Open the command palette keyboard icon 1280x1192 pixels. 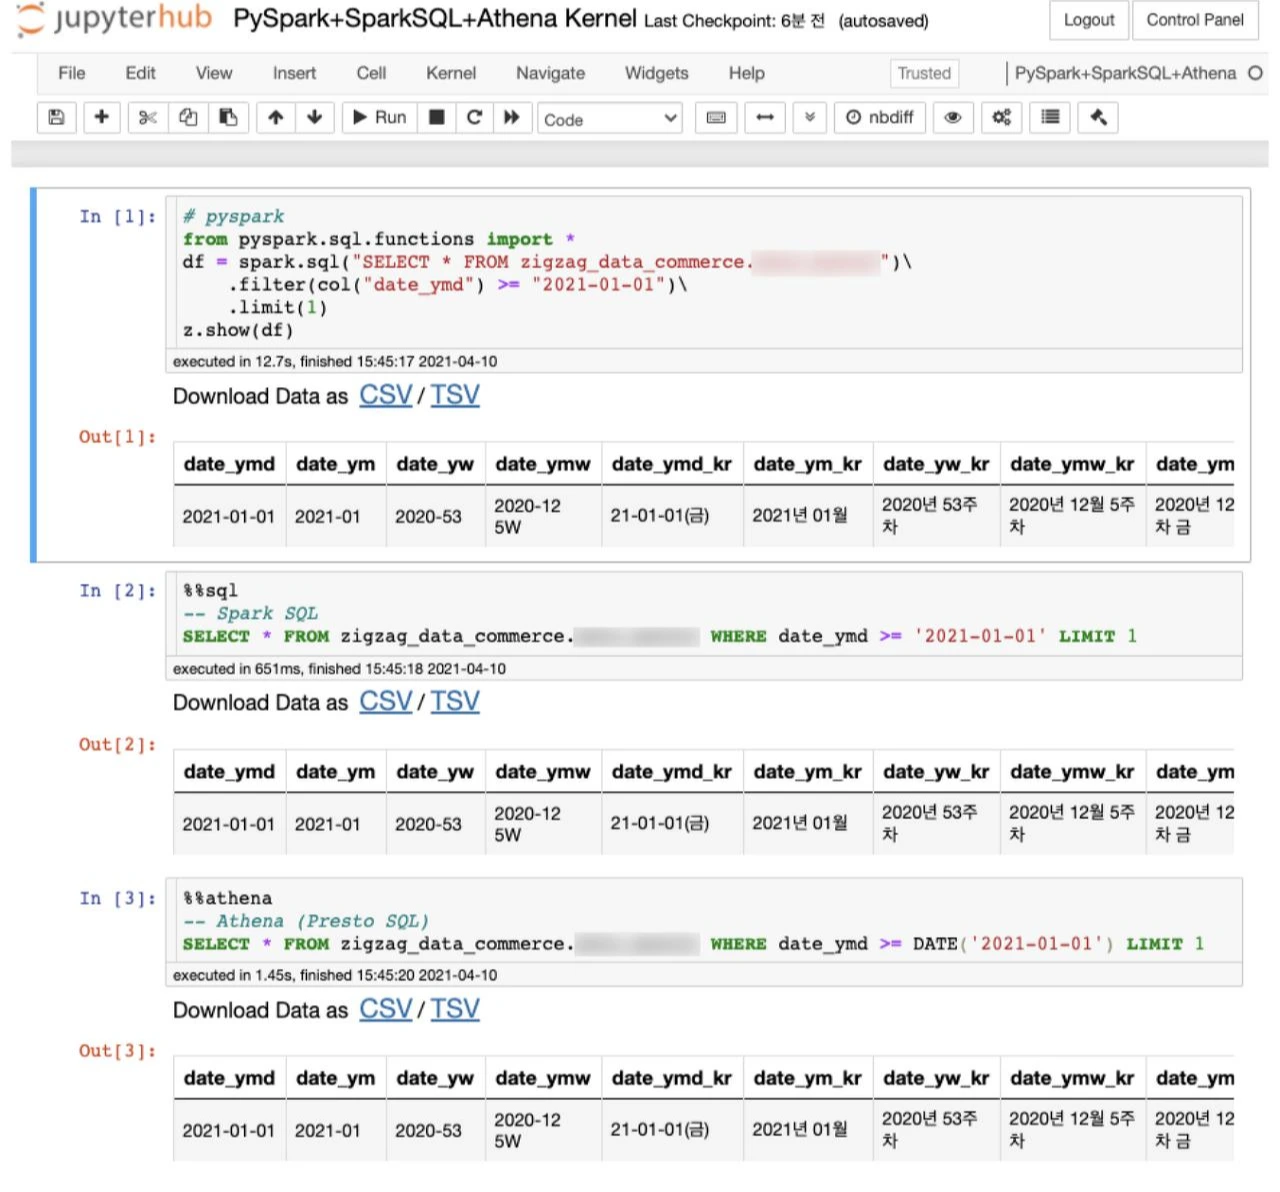tap(716, 118)
